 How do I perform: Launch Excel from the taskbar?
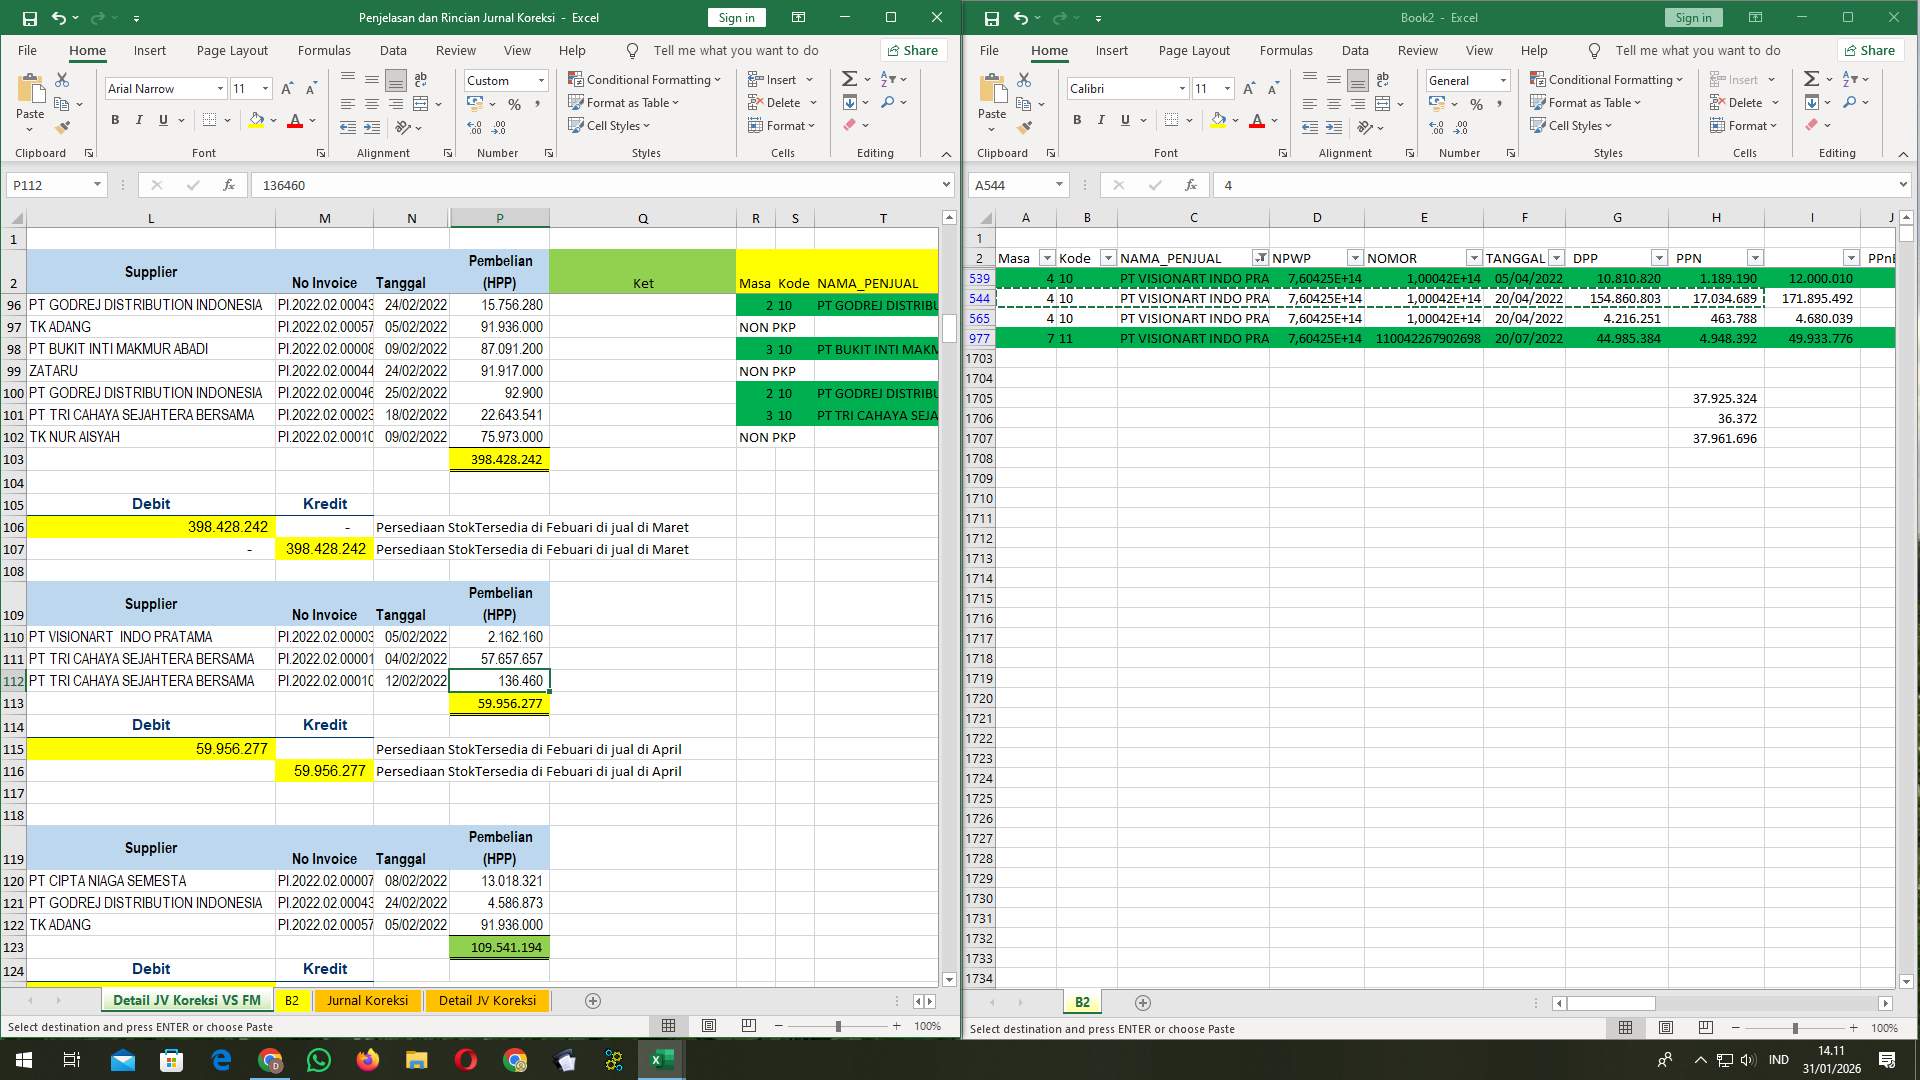click(661, 1059)
